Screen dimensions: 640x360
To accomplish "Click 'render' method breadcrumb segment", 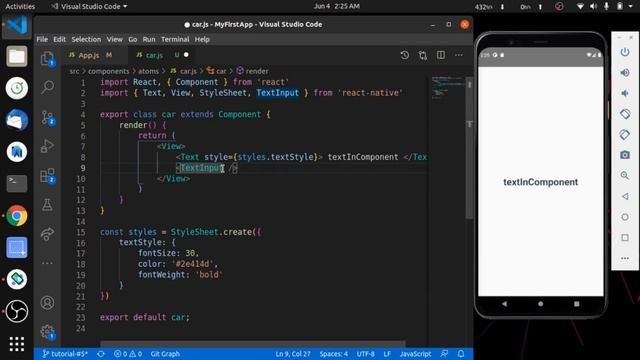I will [253, 71].
